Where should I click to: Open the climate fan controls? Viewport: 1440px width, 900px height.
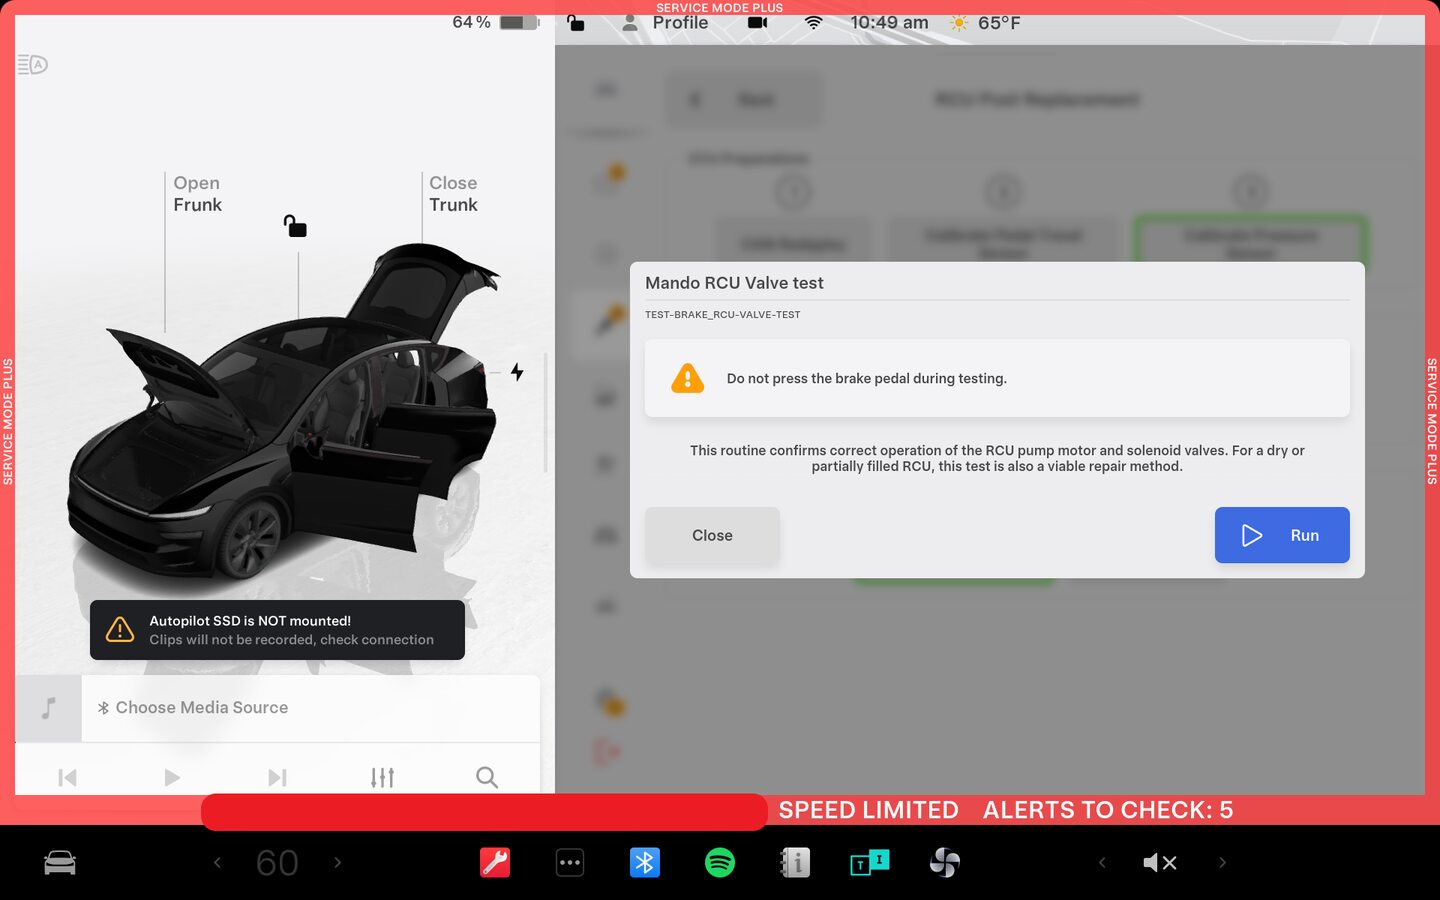pyautogui.click(x=945, y=862)
